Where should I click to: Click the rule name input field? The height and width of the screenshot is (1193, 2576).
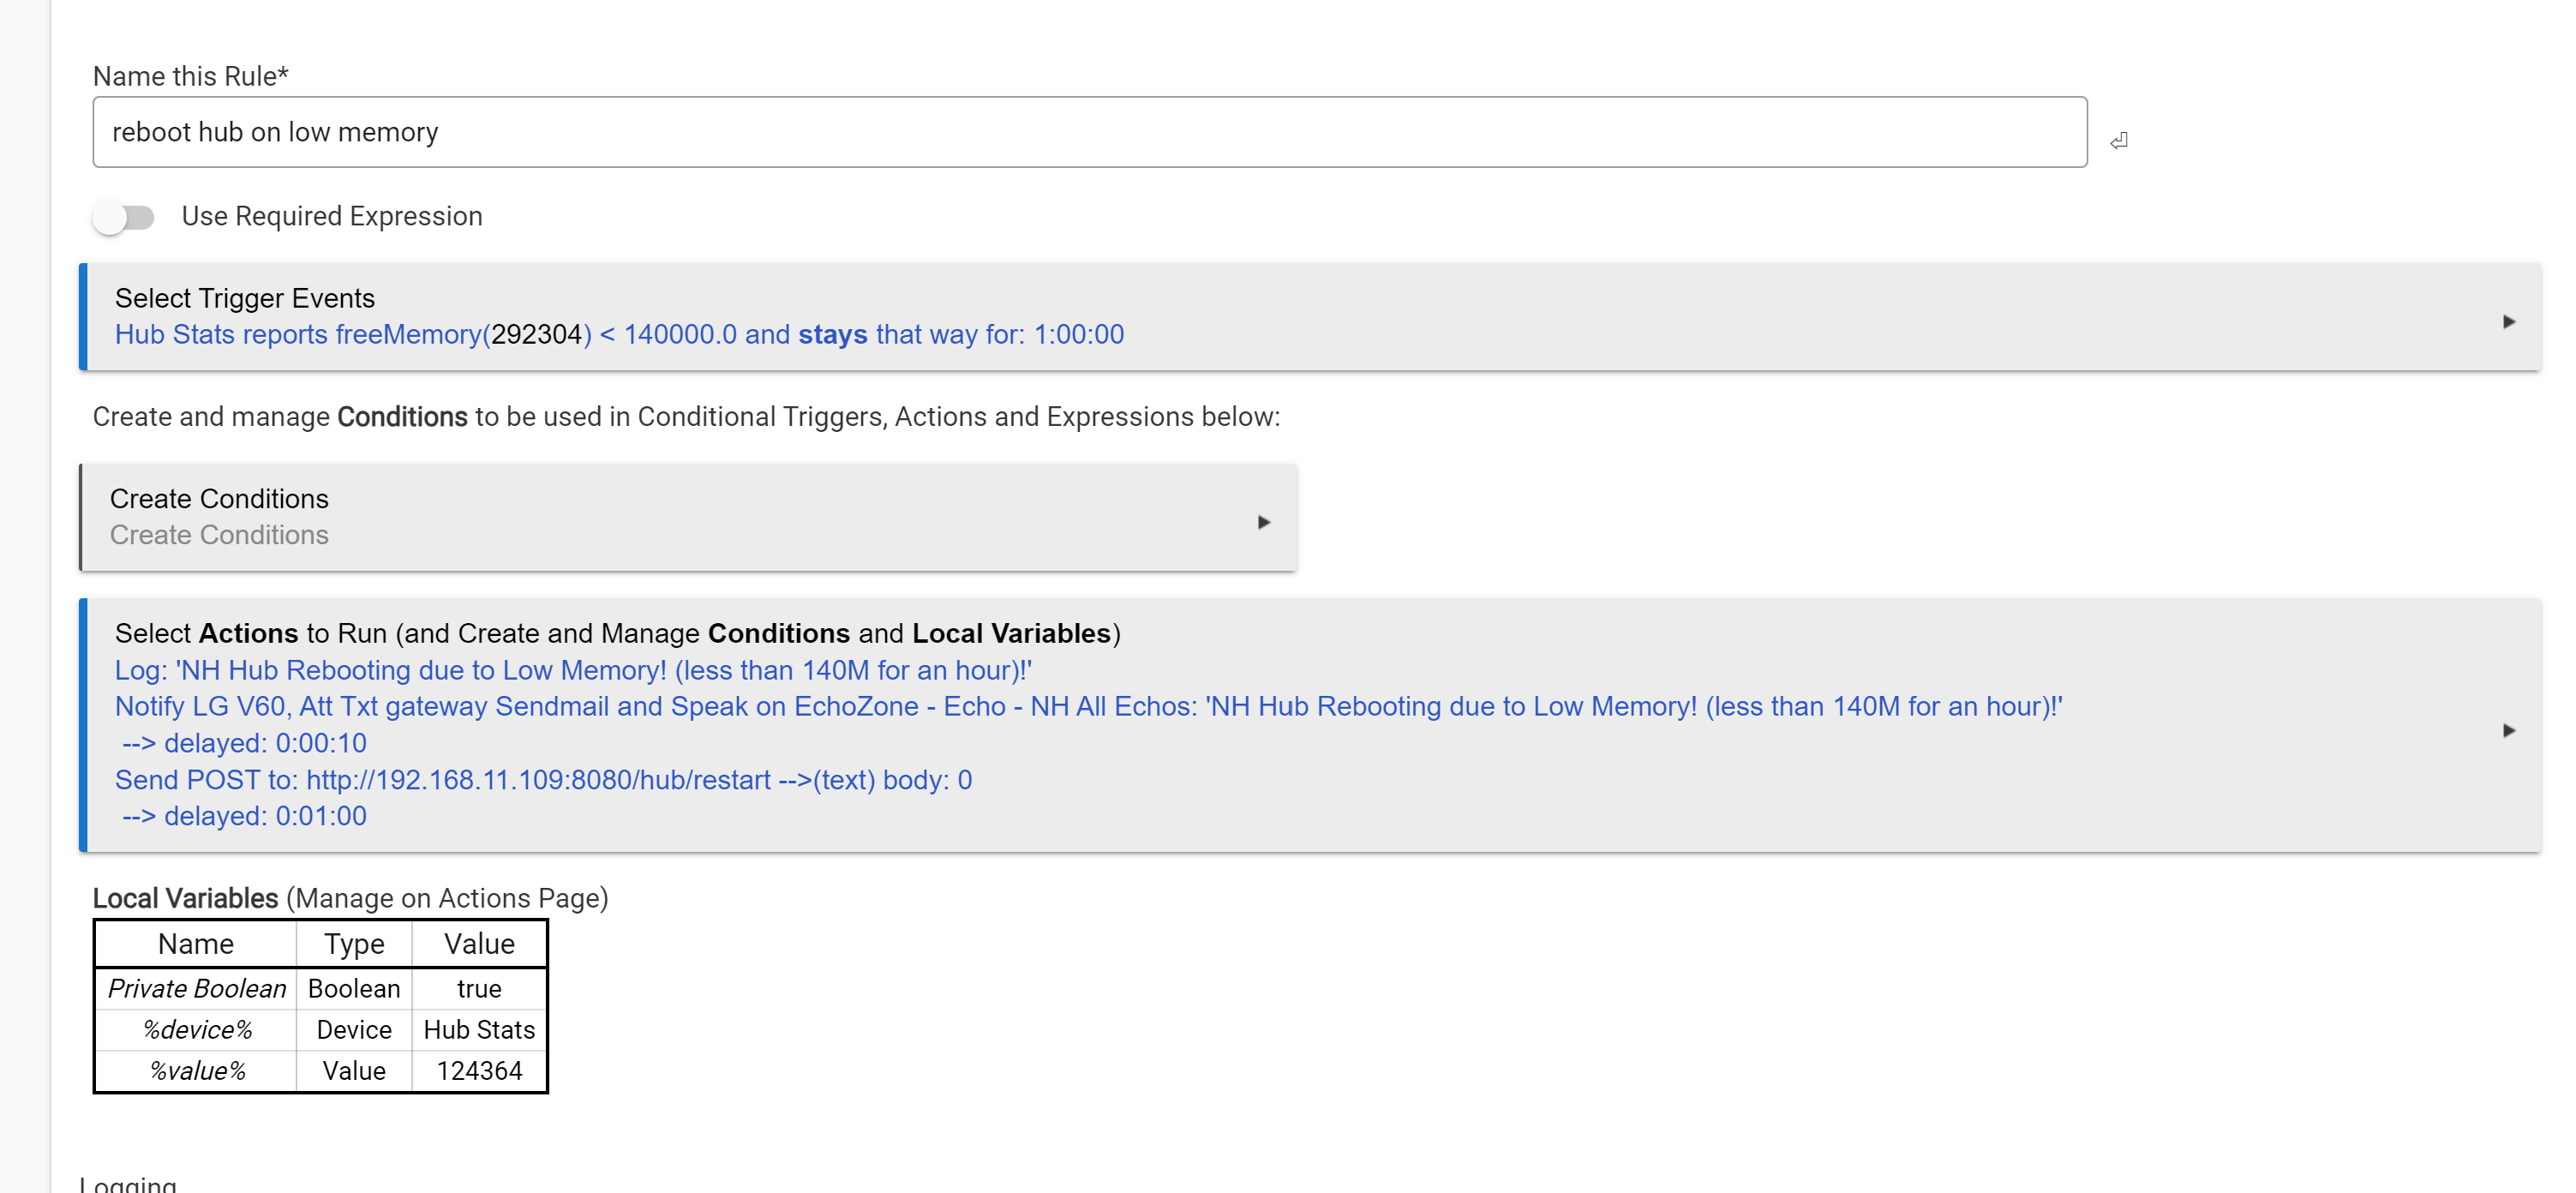(x=1088, y=132)
